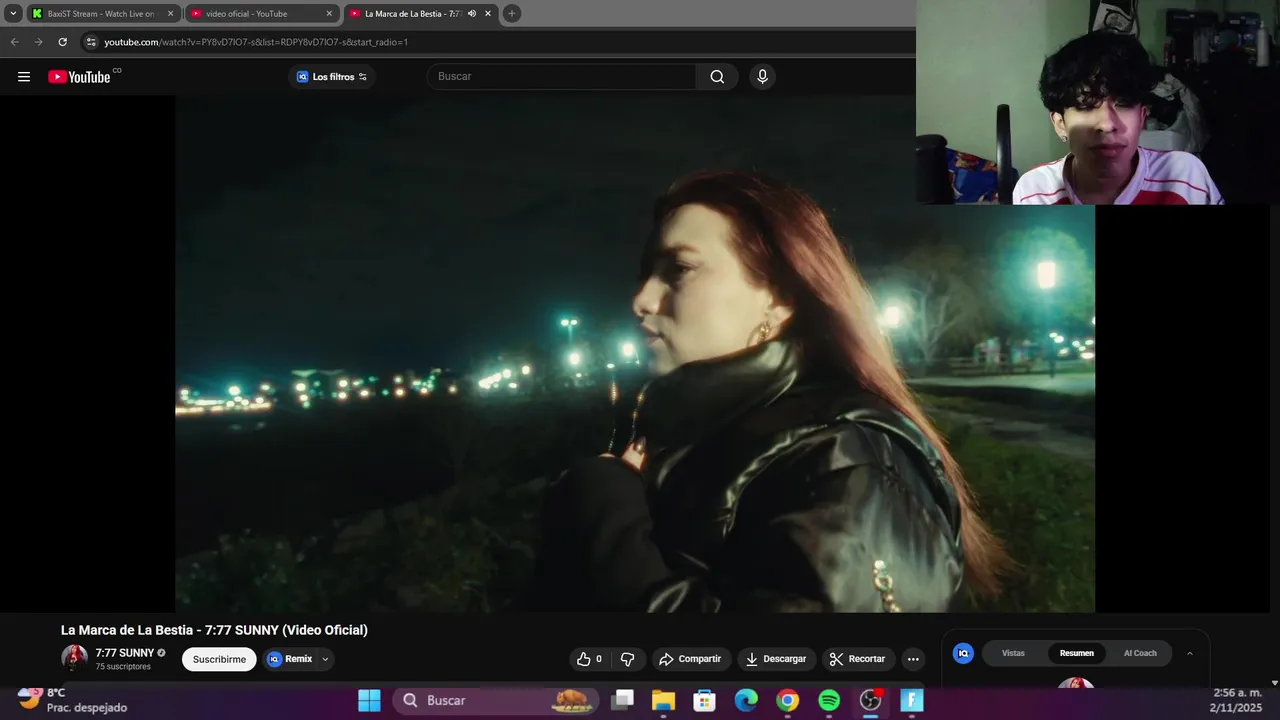The height and width of the screenshot is (720, 1280).
Task: Reload the page with refresh icon
Action: point(62,42)
